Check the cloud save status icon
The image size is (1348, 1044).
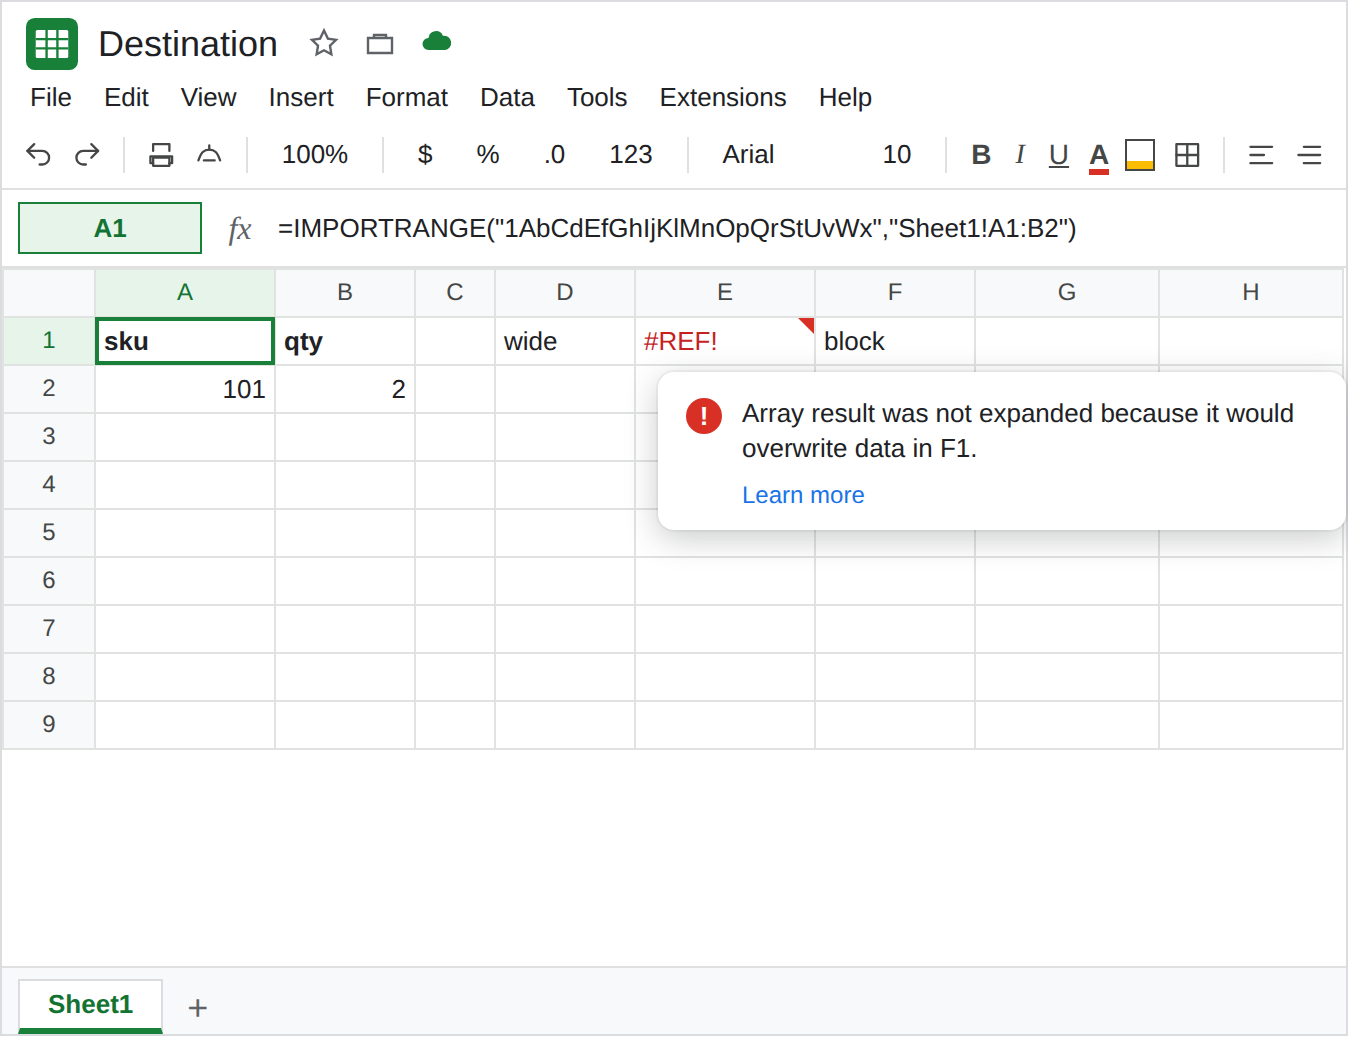point(437,41)
